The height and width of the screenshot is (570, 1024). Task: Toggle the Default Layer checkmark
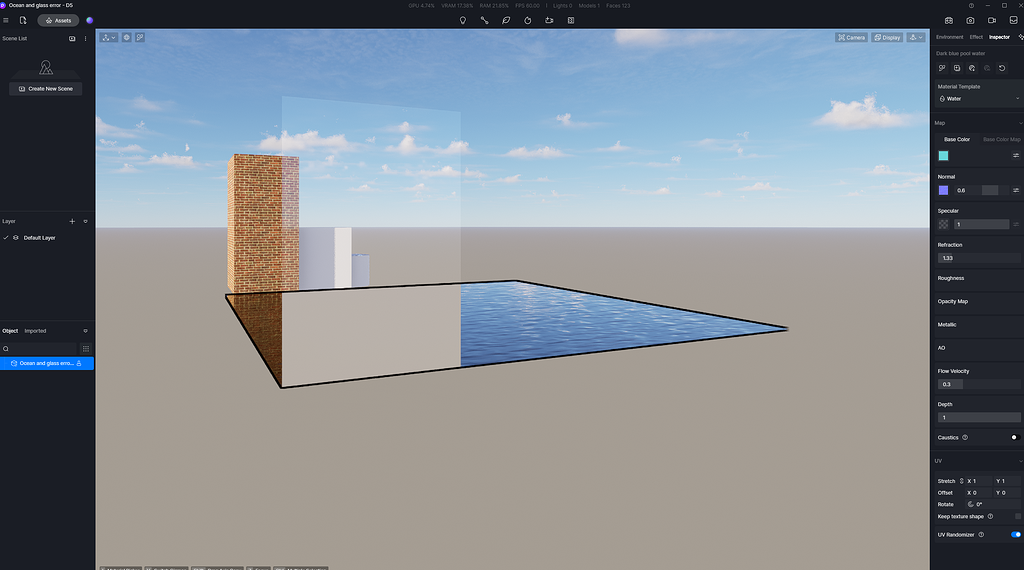[x=6, y=238]
